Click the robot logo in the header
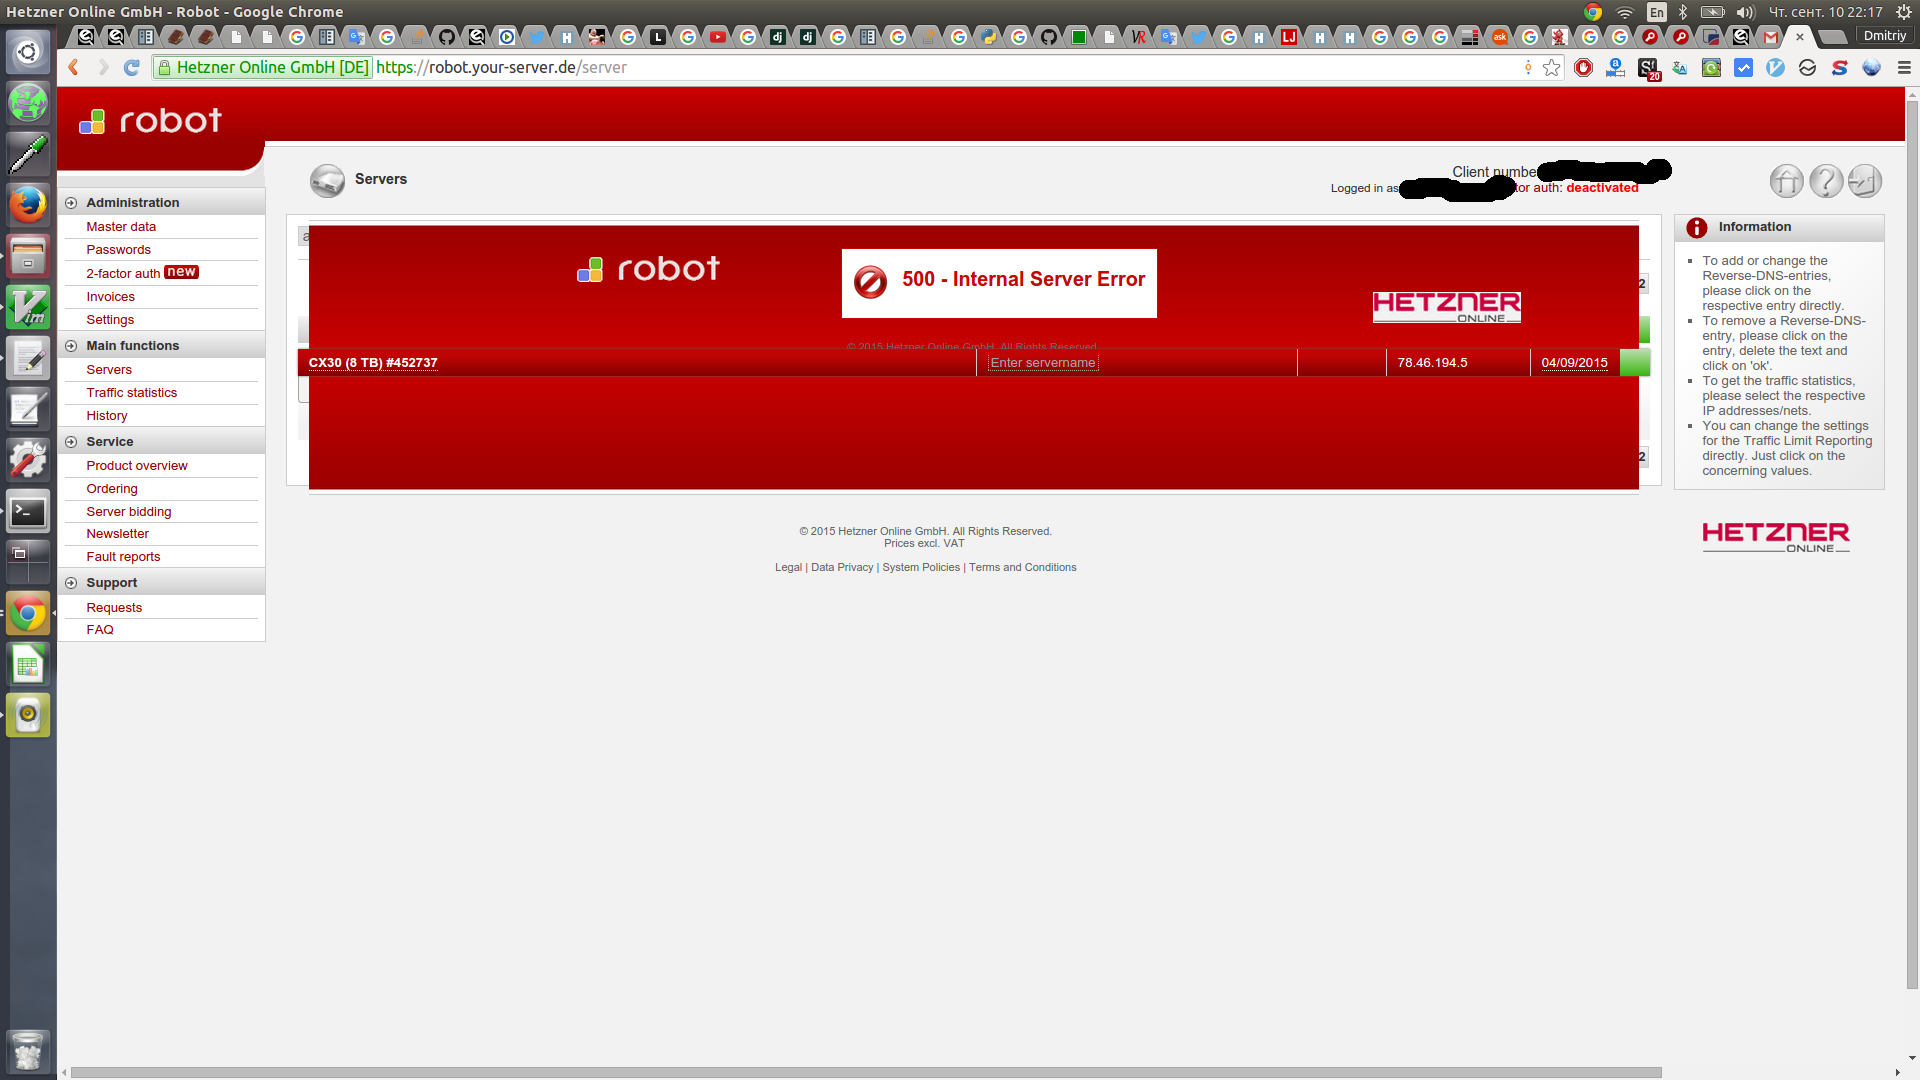The image size is (1920, 1080). click(x=151, y=121)
